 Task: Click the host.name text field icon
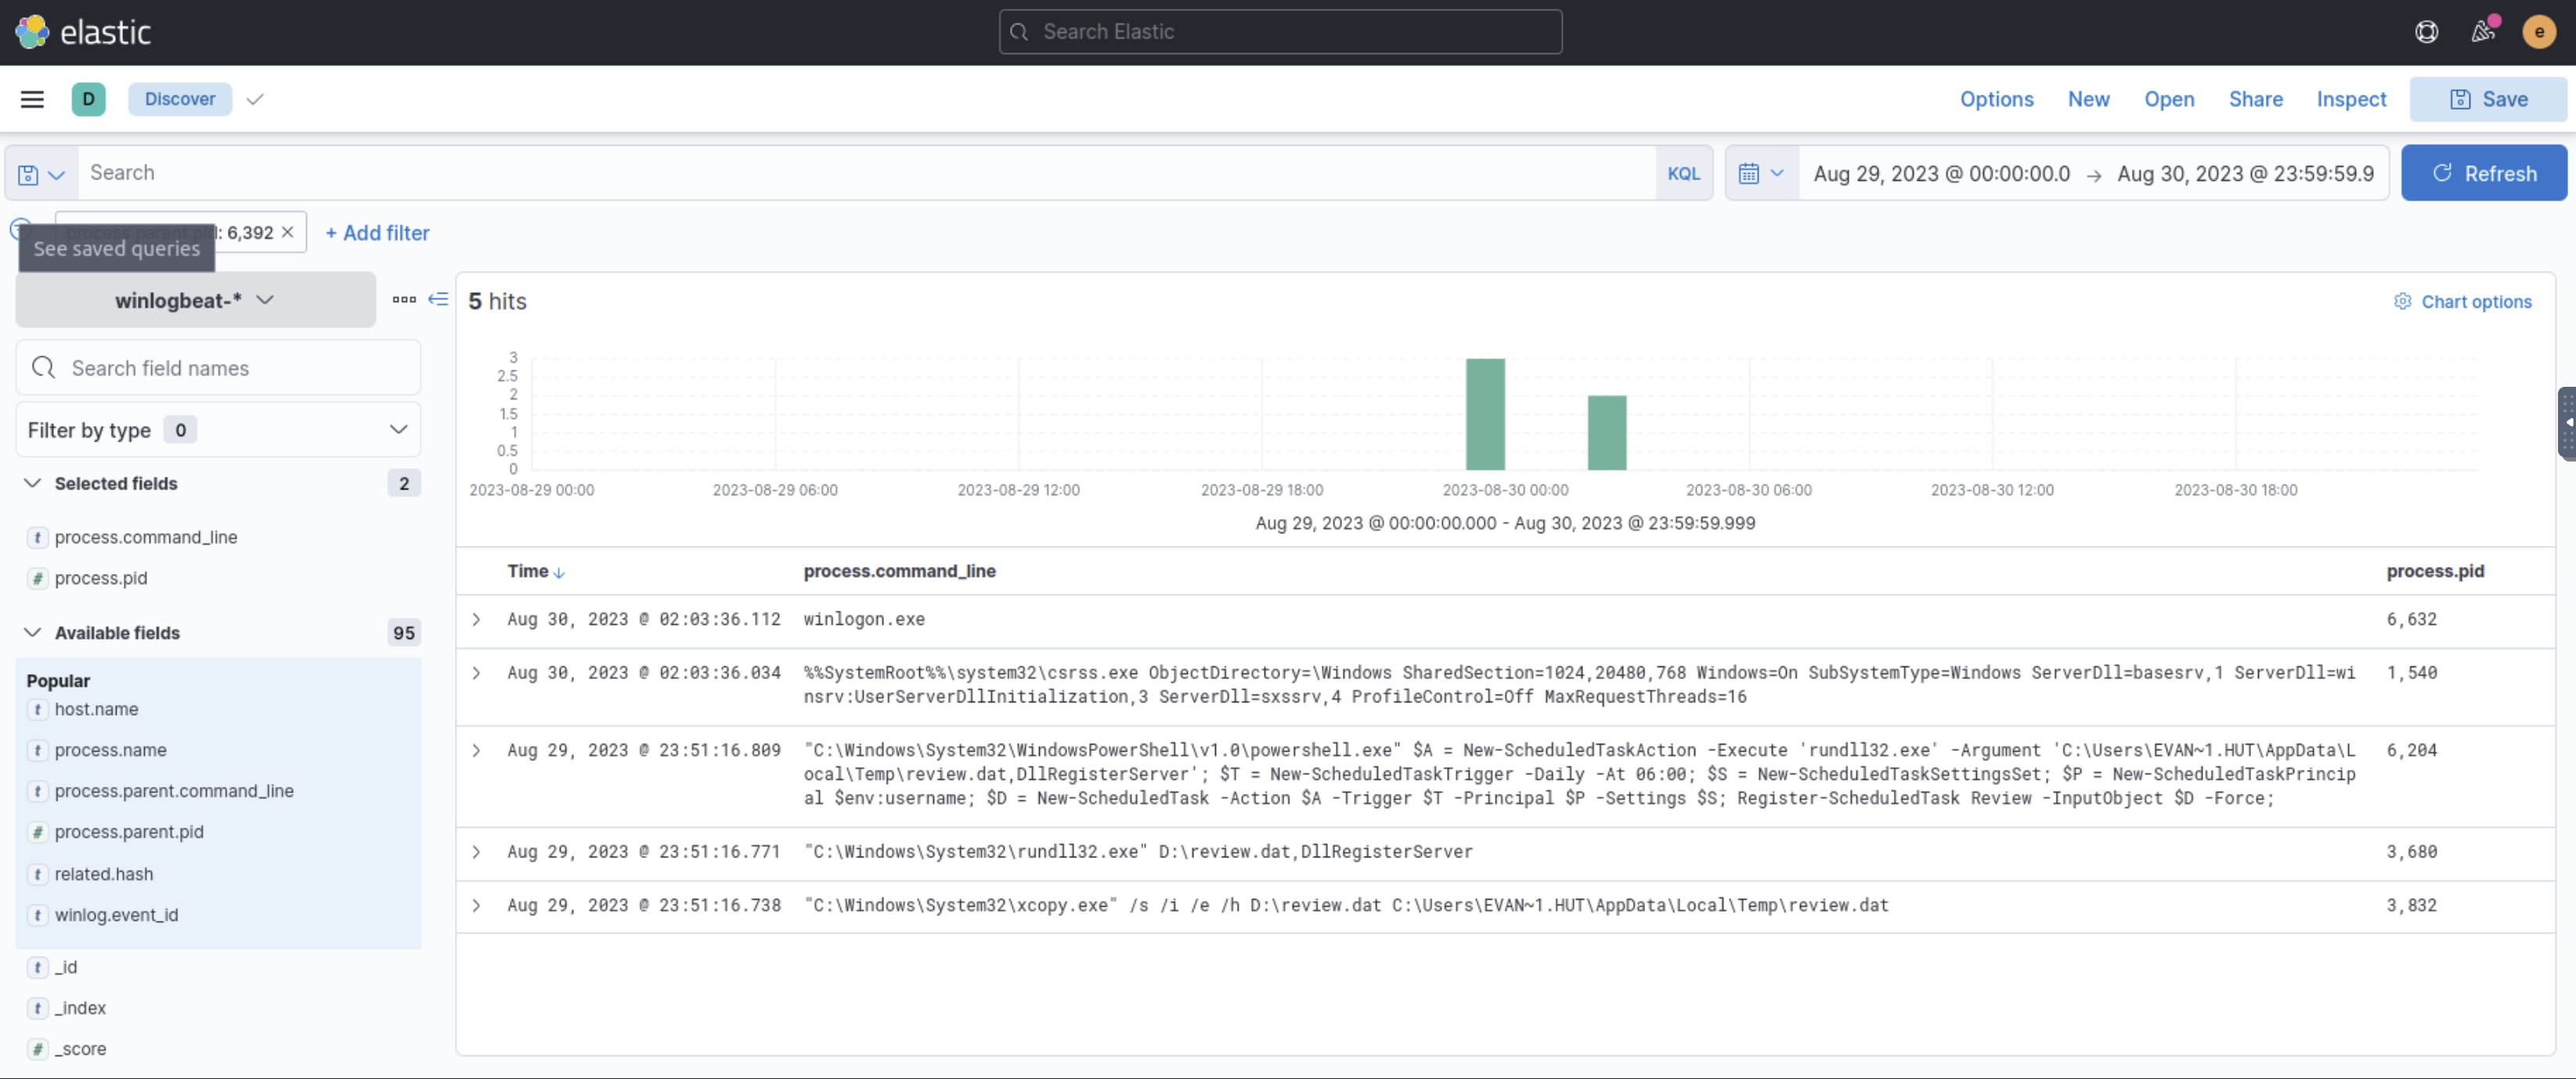coord(37,709)
